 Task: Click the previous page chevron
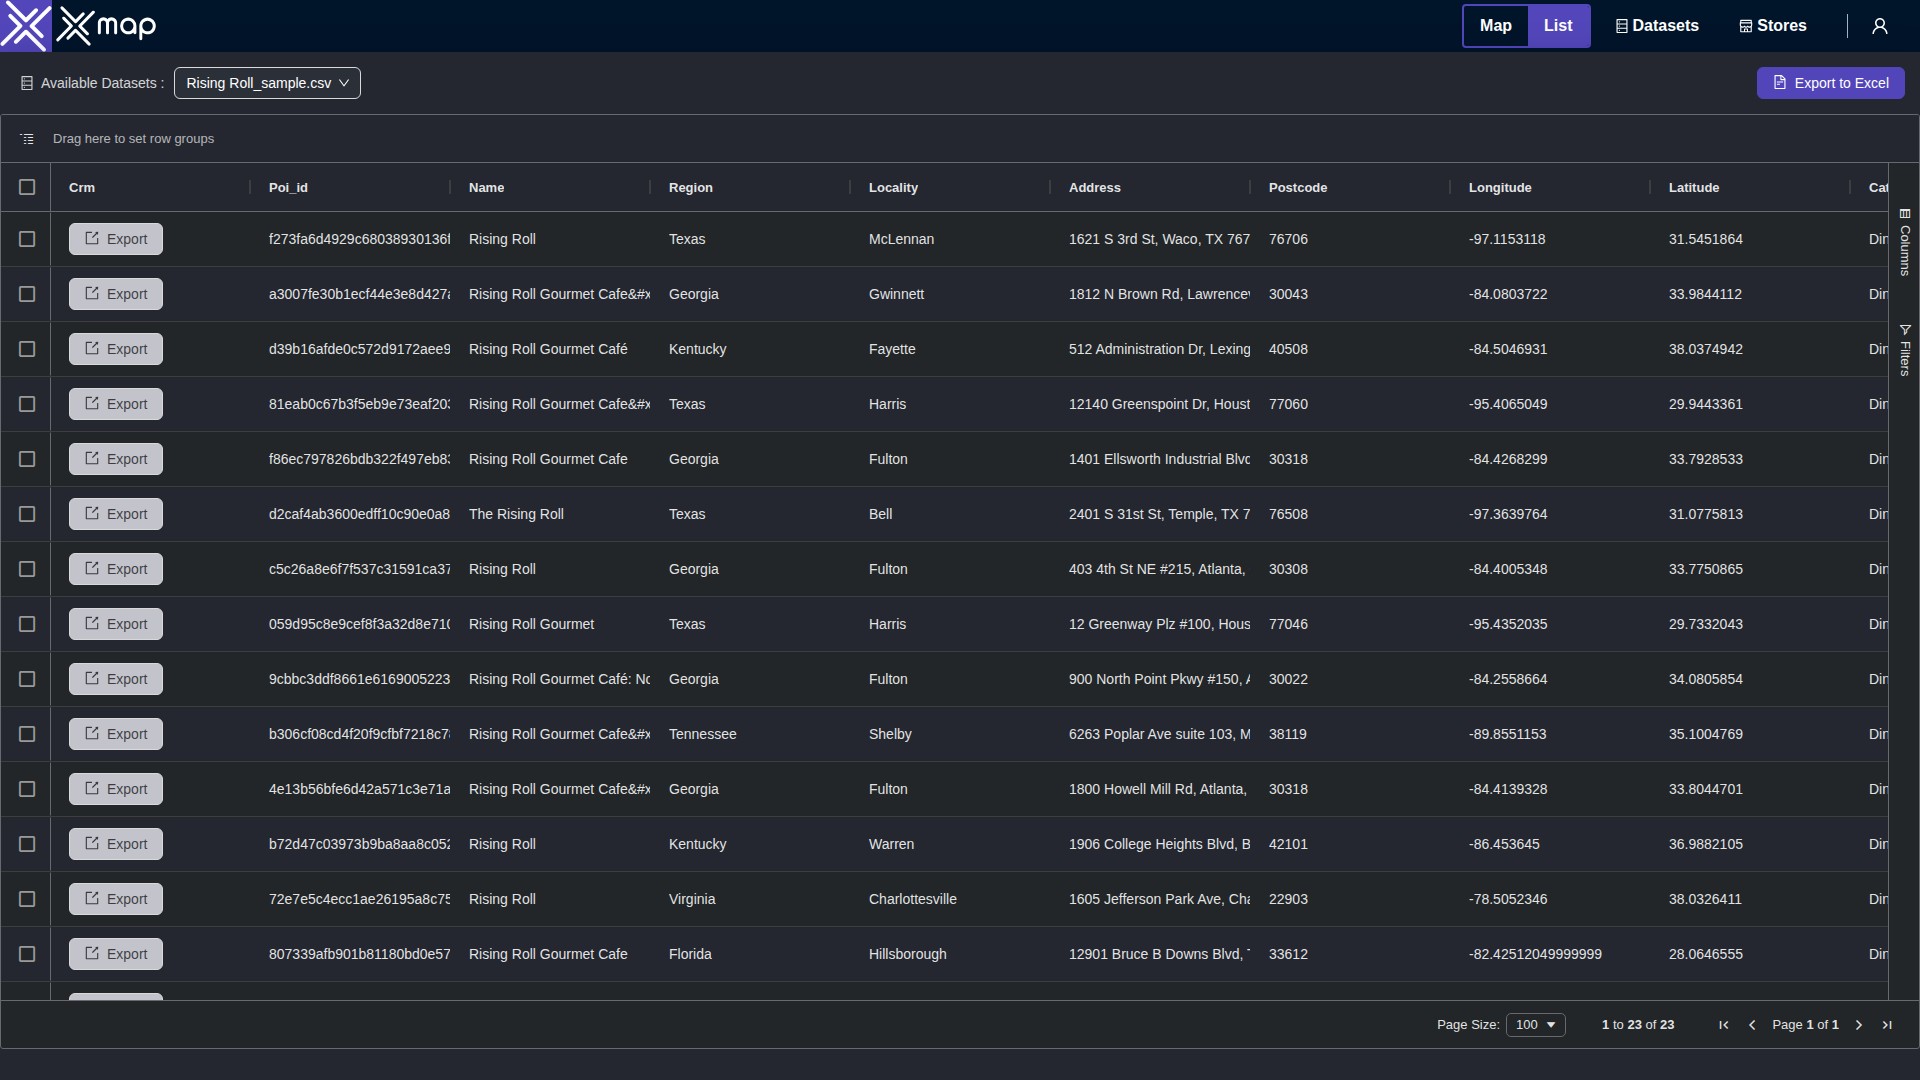click(1752, 1025)
